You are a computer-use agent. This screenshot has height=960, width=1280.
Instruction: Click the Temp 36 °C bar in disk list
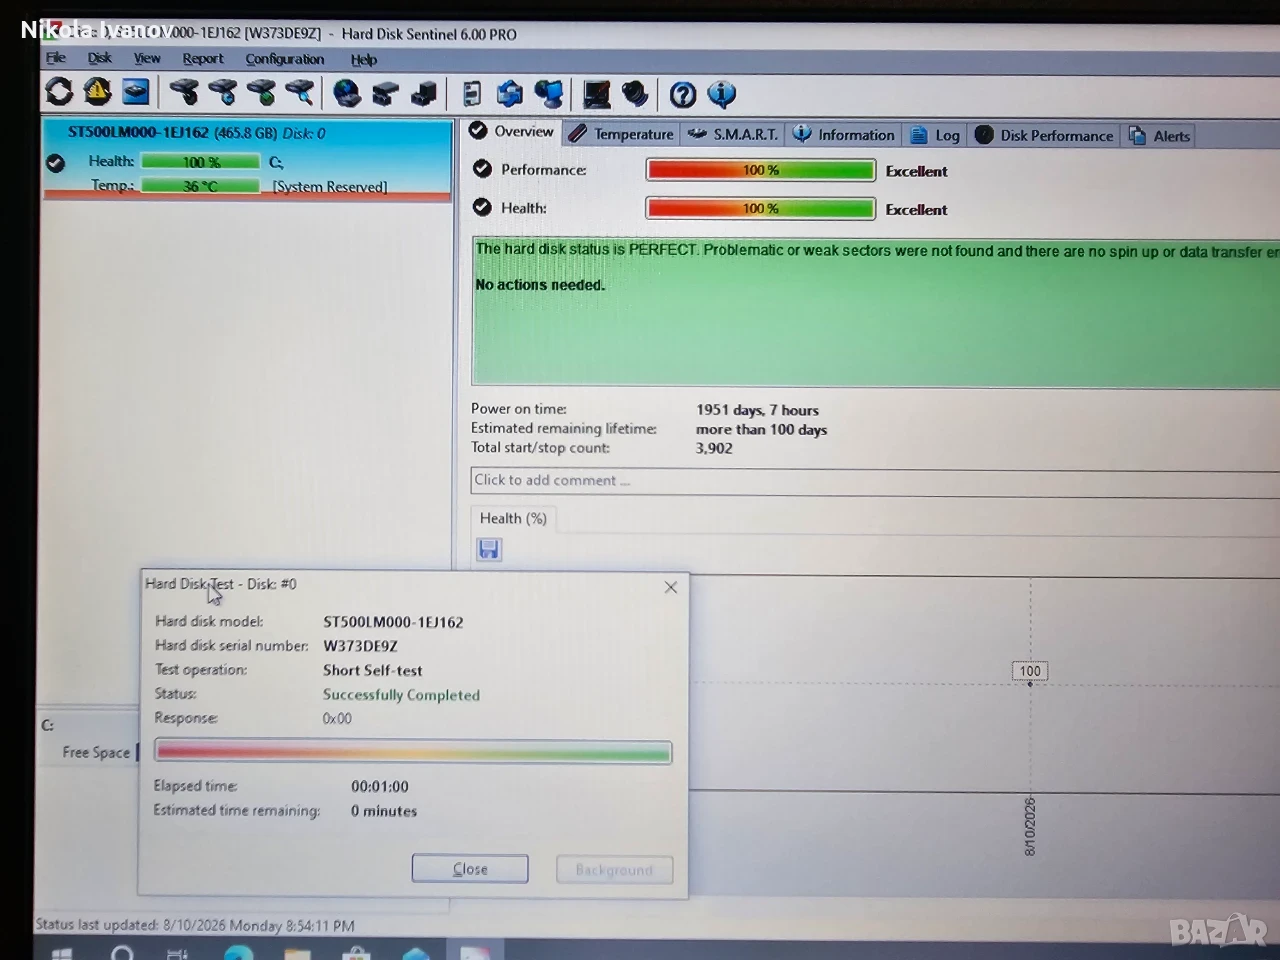click(x=200, y=186)
